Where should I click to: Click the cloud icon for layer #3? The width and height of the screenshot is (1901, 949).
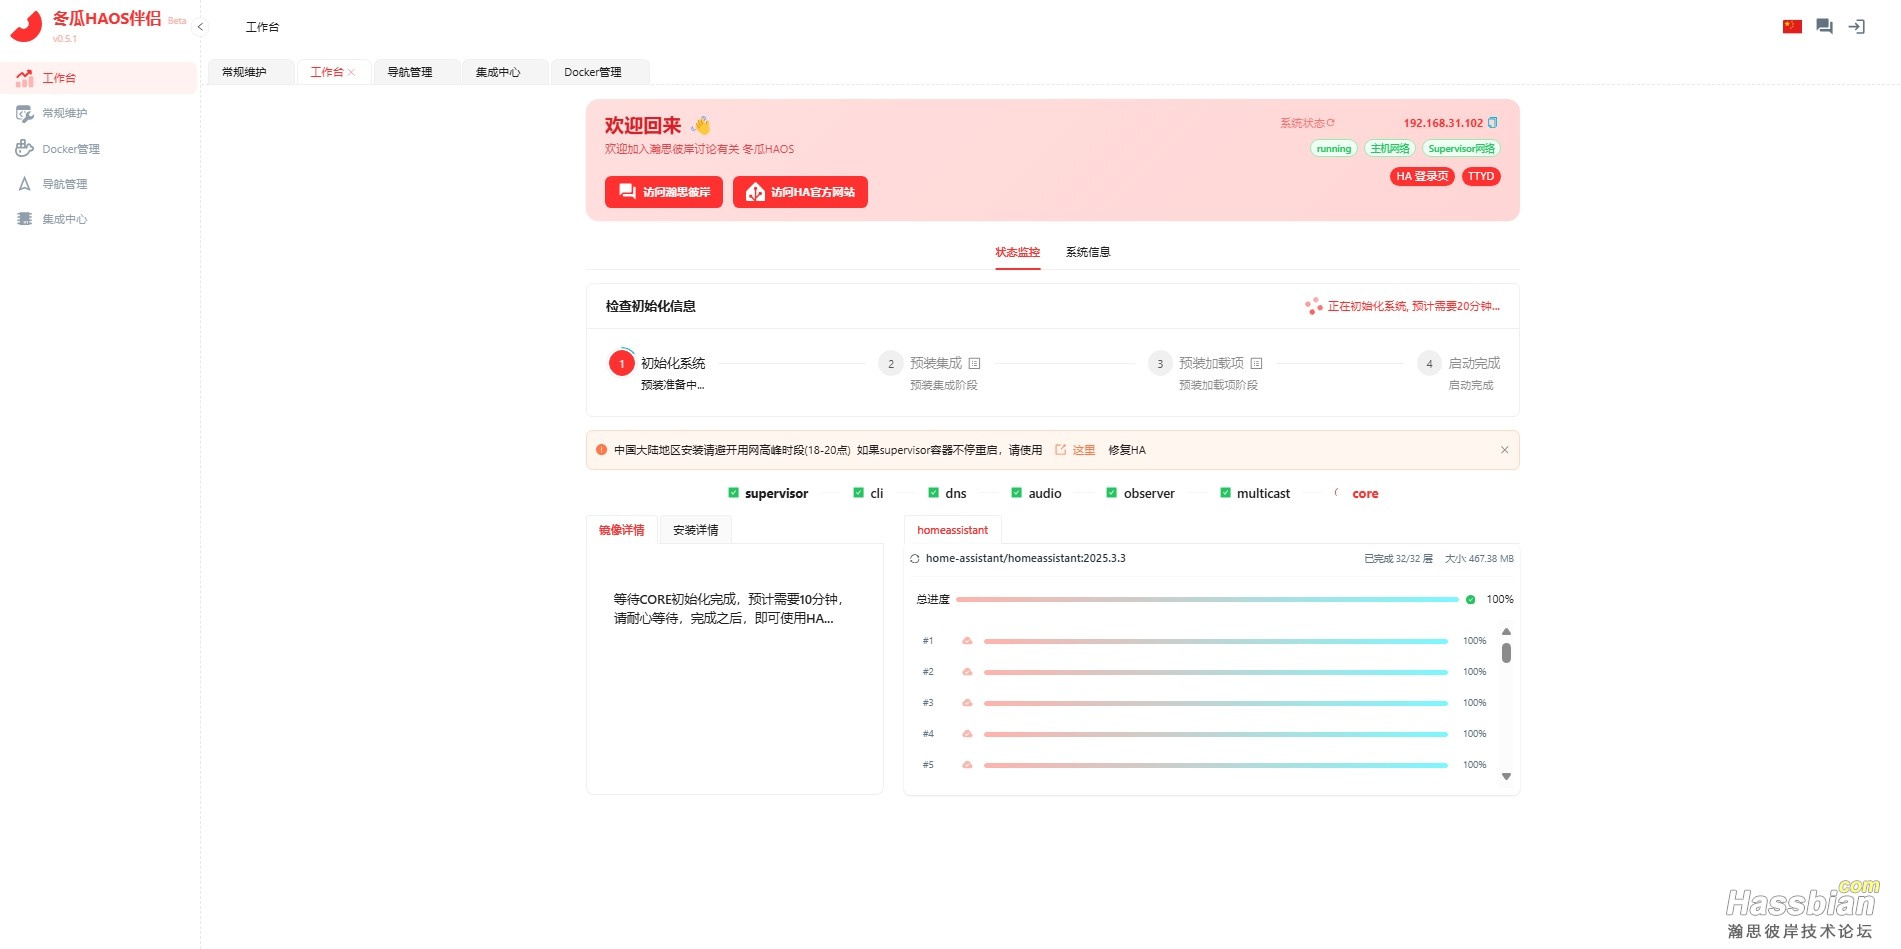click(x=967, y=703)
